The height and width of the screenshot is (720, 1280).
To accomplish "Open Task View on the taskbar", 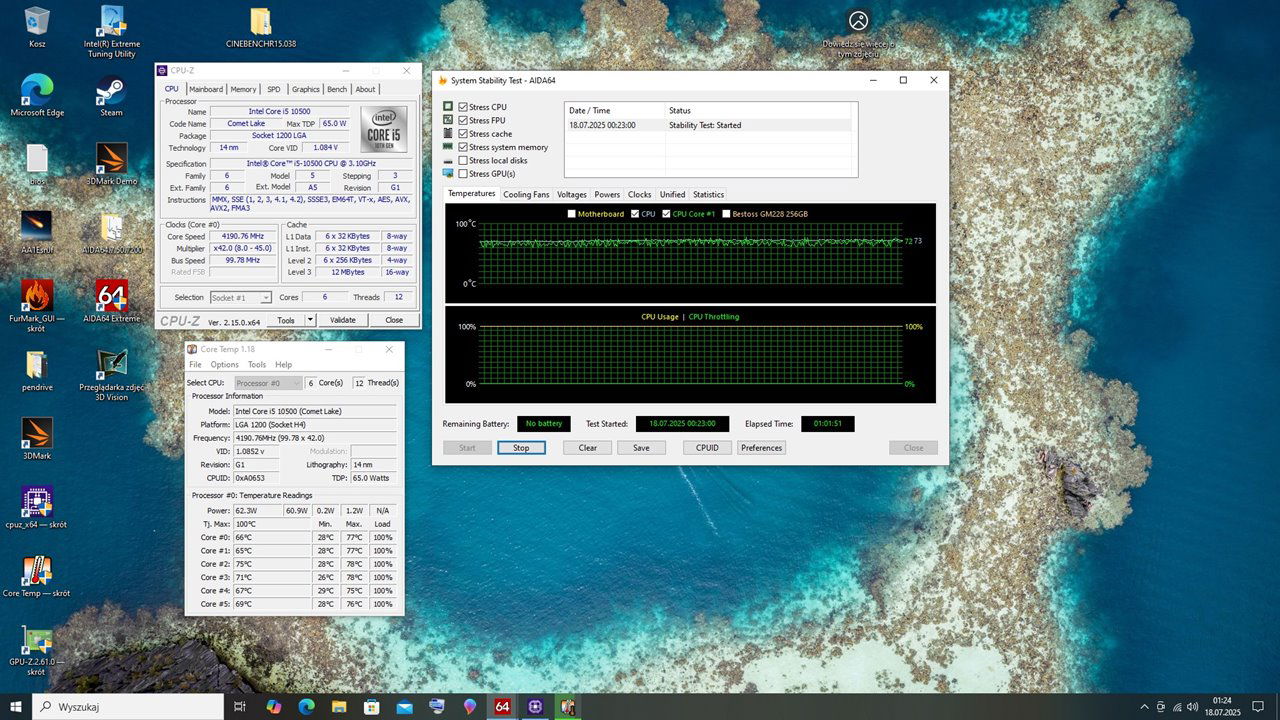I will (x=239, y=706).
